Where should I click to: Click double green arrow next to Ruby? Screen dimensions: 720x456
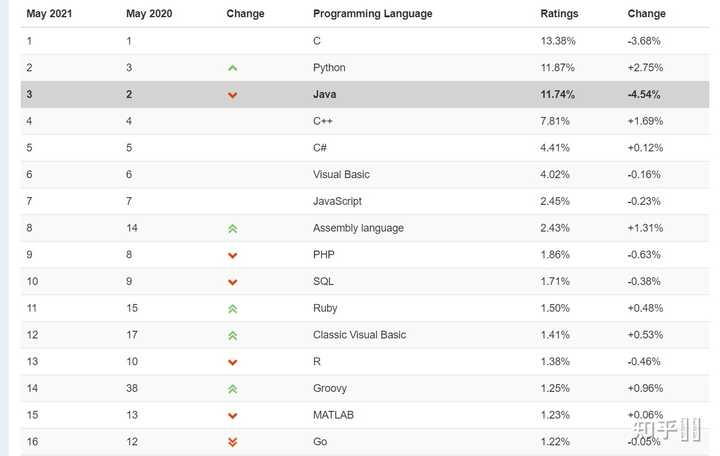click(232, 308)
